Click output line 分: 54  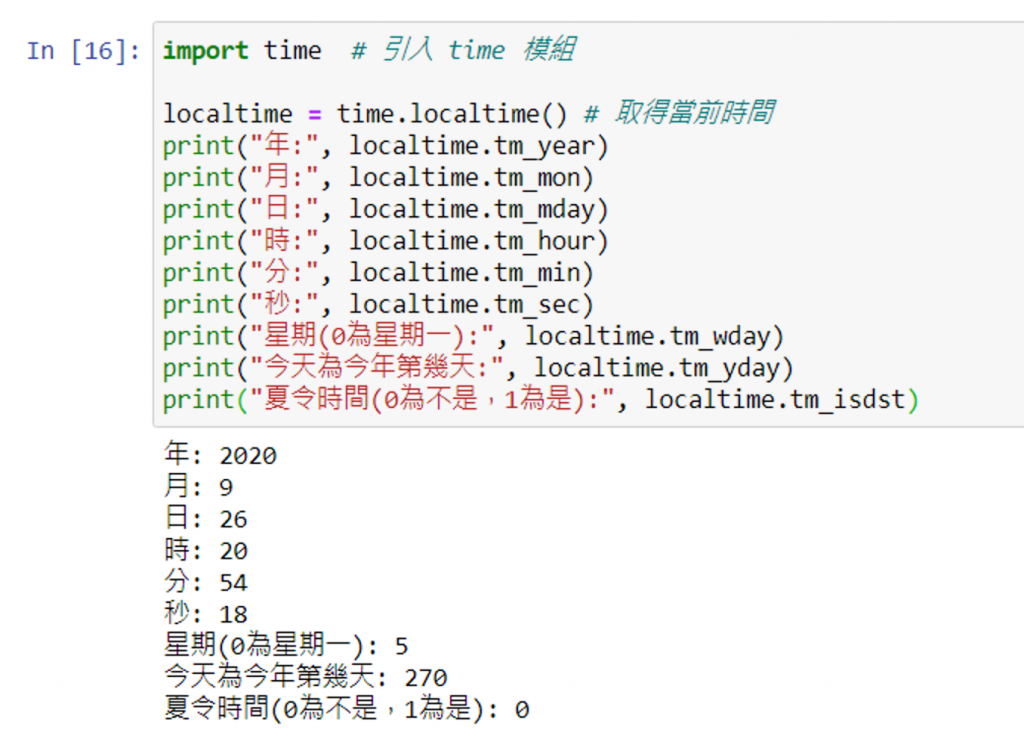point(206,582)
